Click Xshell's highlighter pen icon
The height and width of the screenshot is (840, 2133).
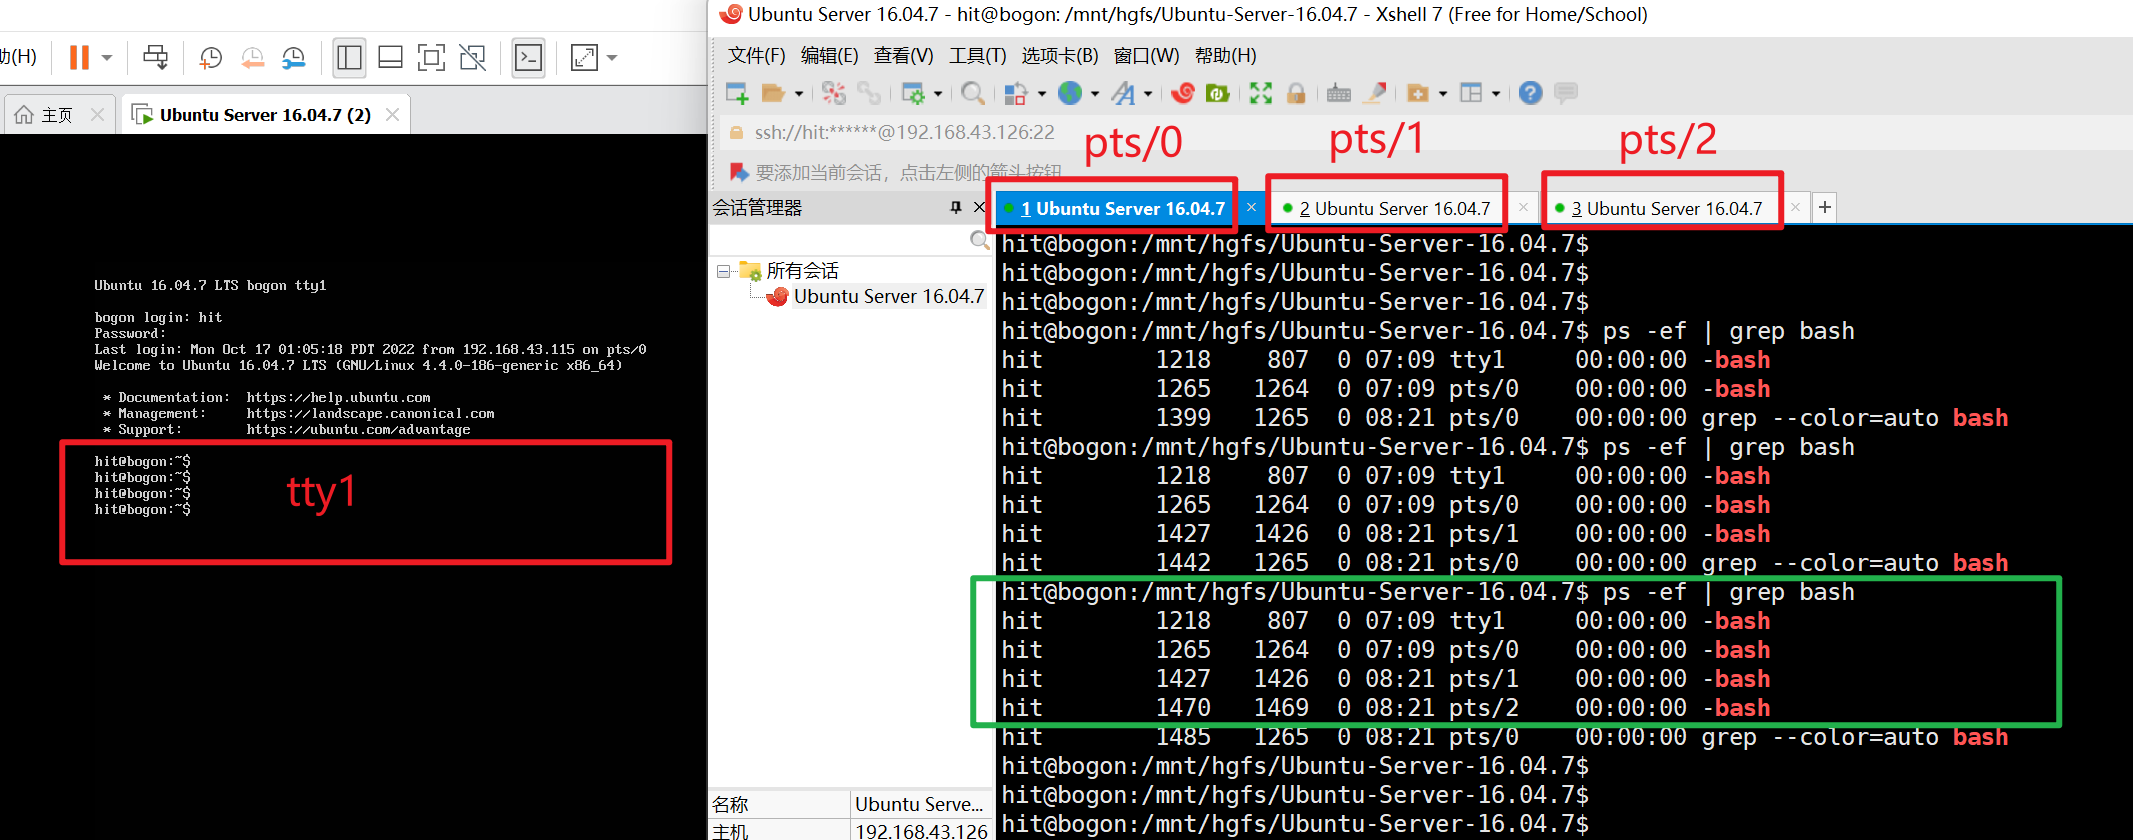pos(1375,93)
